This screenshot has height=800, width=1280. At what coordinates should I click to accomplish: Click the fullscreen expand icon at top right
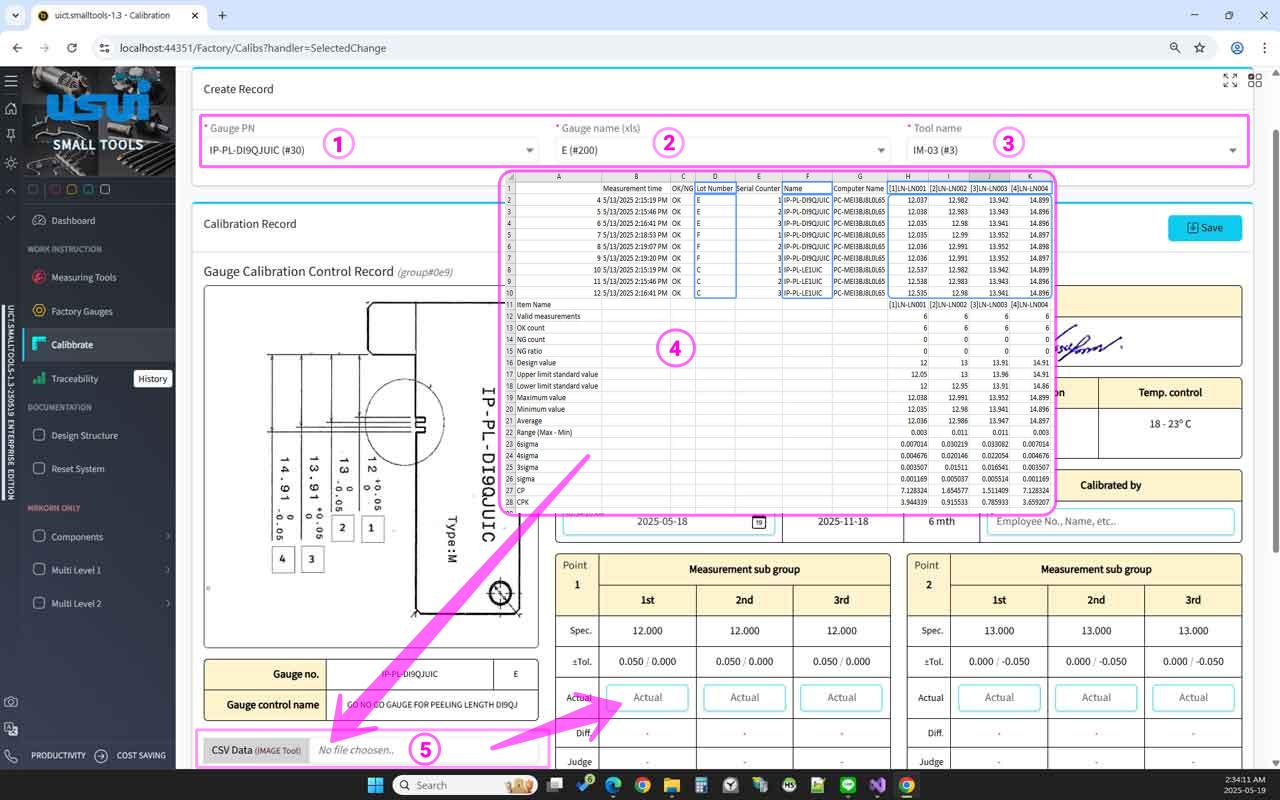pos(1230,80)
